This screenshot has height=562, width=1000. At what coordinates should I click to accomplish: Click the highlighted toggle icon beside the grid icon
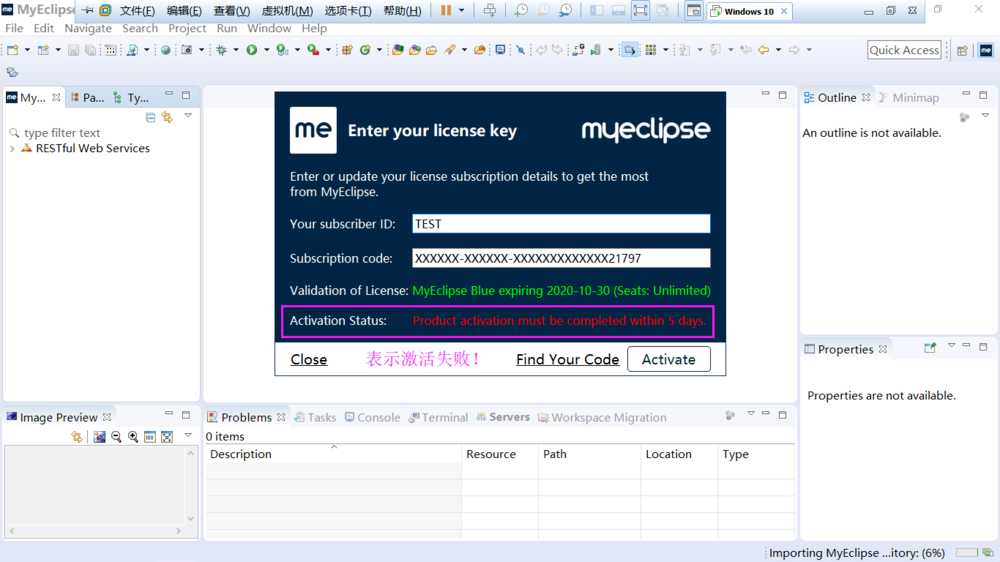(629, 50)
